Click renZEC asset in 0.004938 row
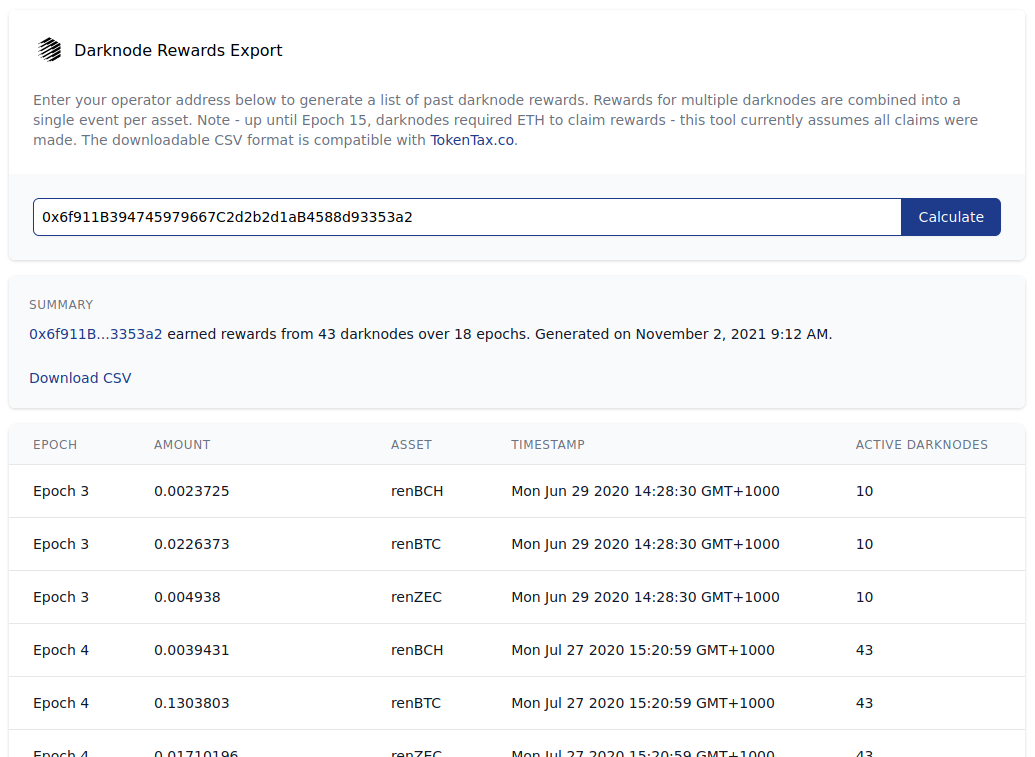 pos(416,597)
